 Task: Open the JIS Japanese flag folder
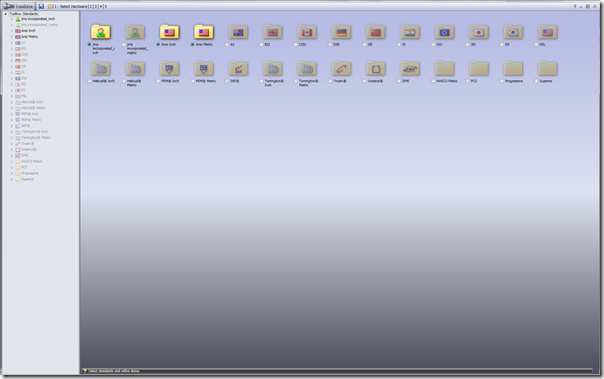479,32
